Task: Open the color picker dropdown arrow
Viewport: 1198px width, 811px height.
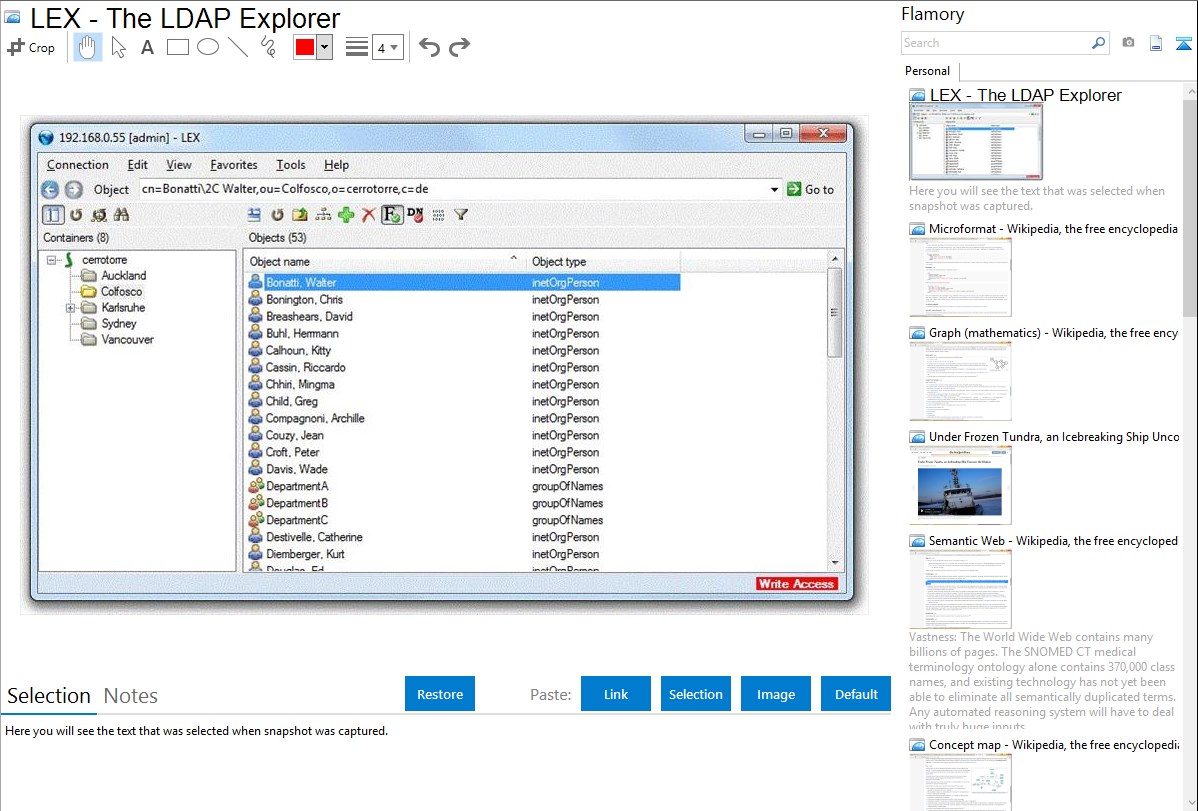Action: coord(324,47)
